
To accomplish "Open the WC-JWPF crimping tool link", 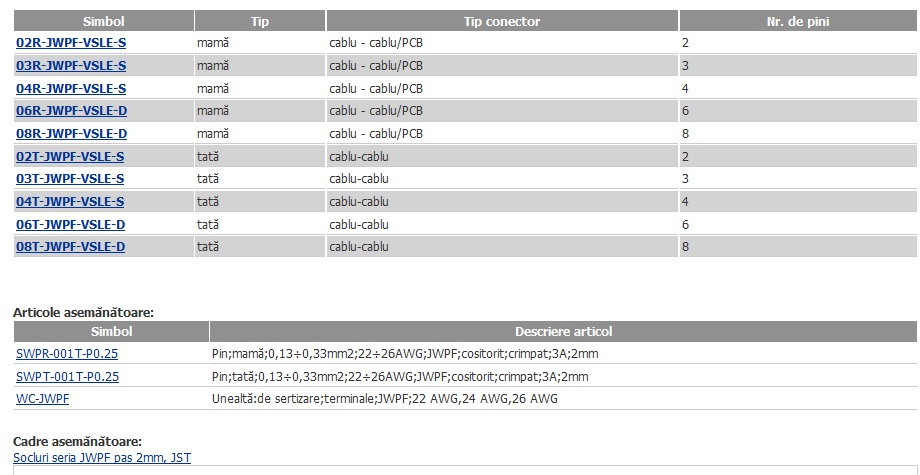I will (42, 399).
